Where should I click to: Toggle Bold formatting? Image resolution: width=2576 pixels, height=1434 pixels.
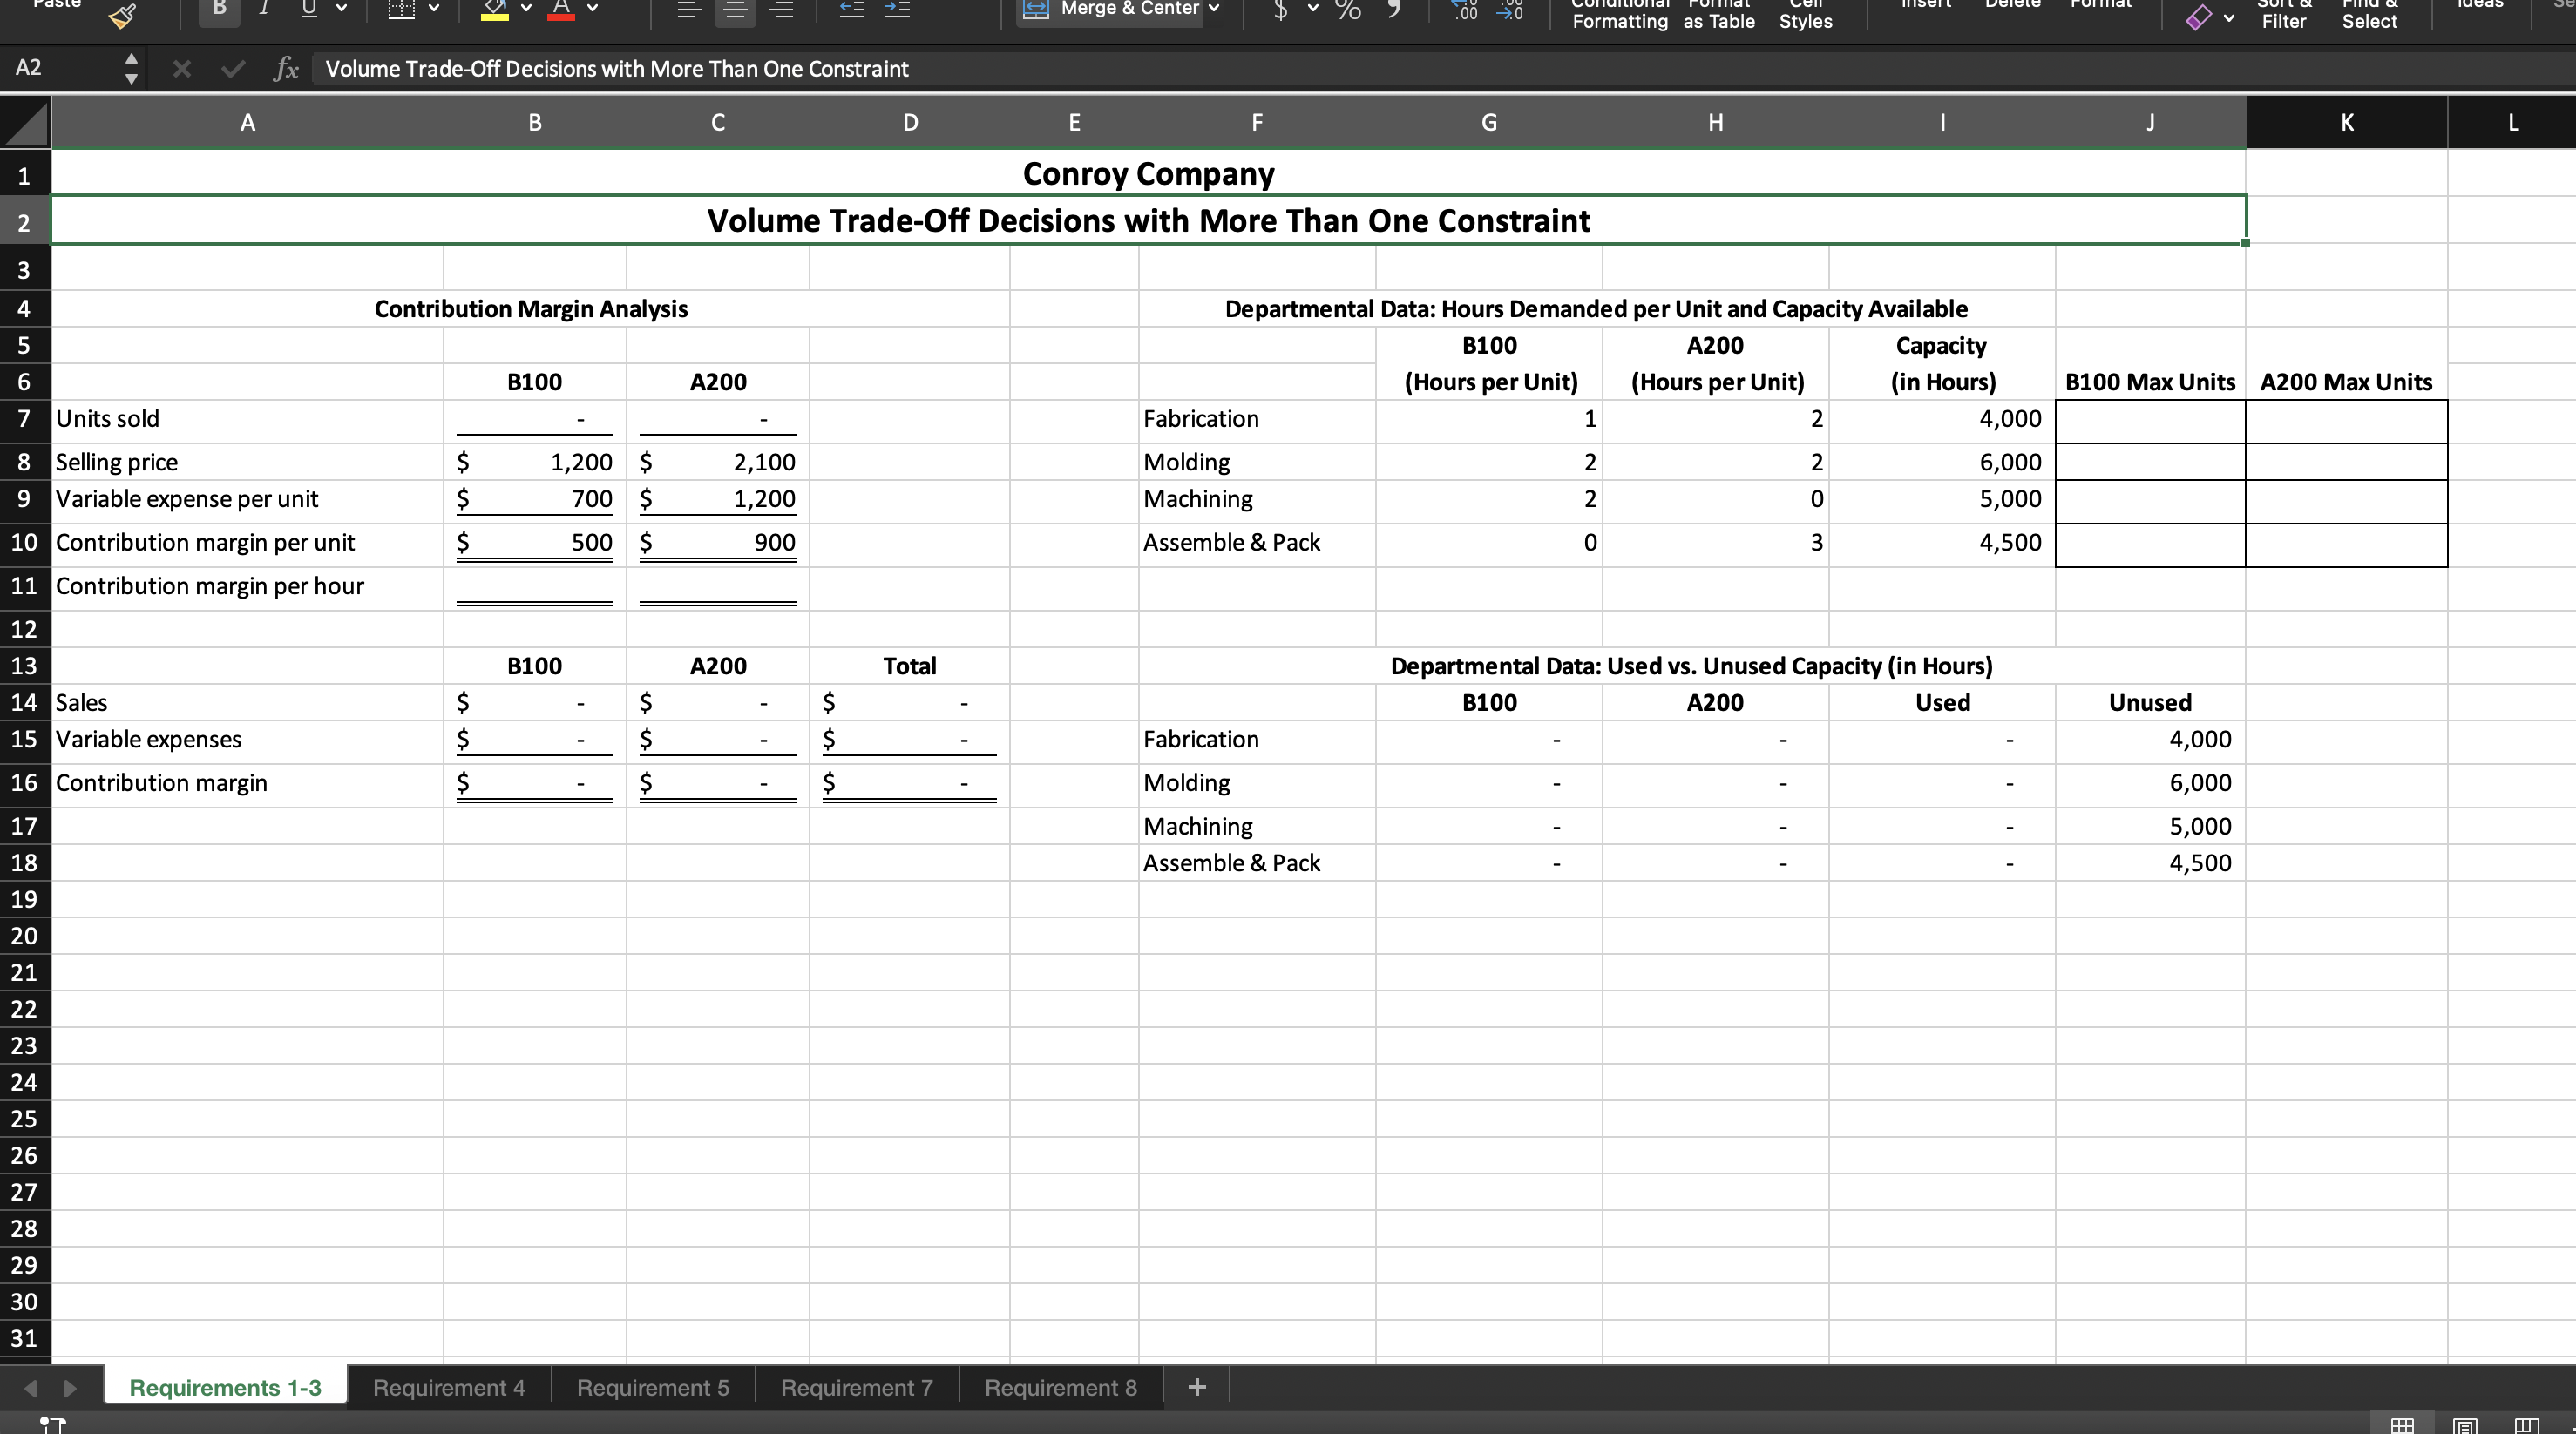219,9
